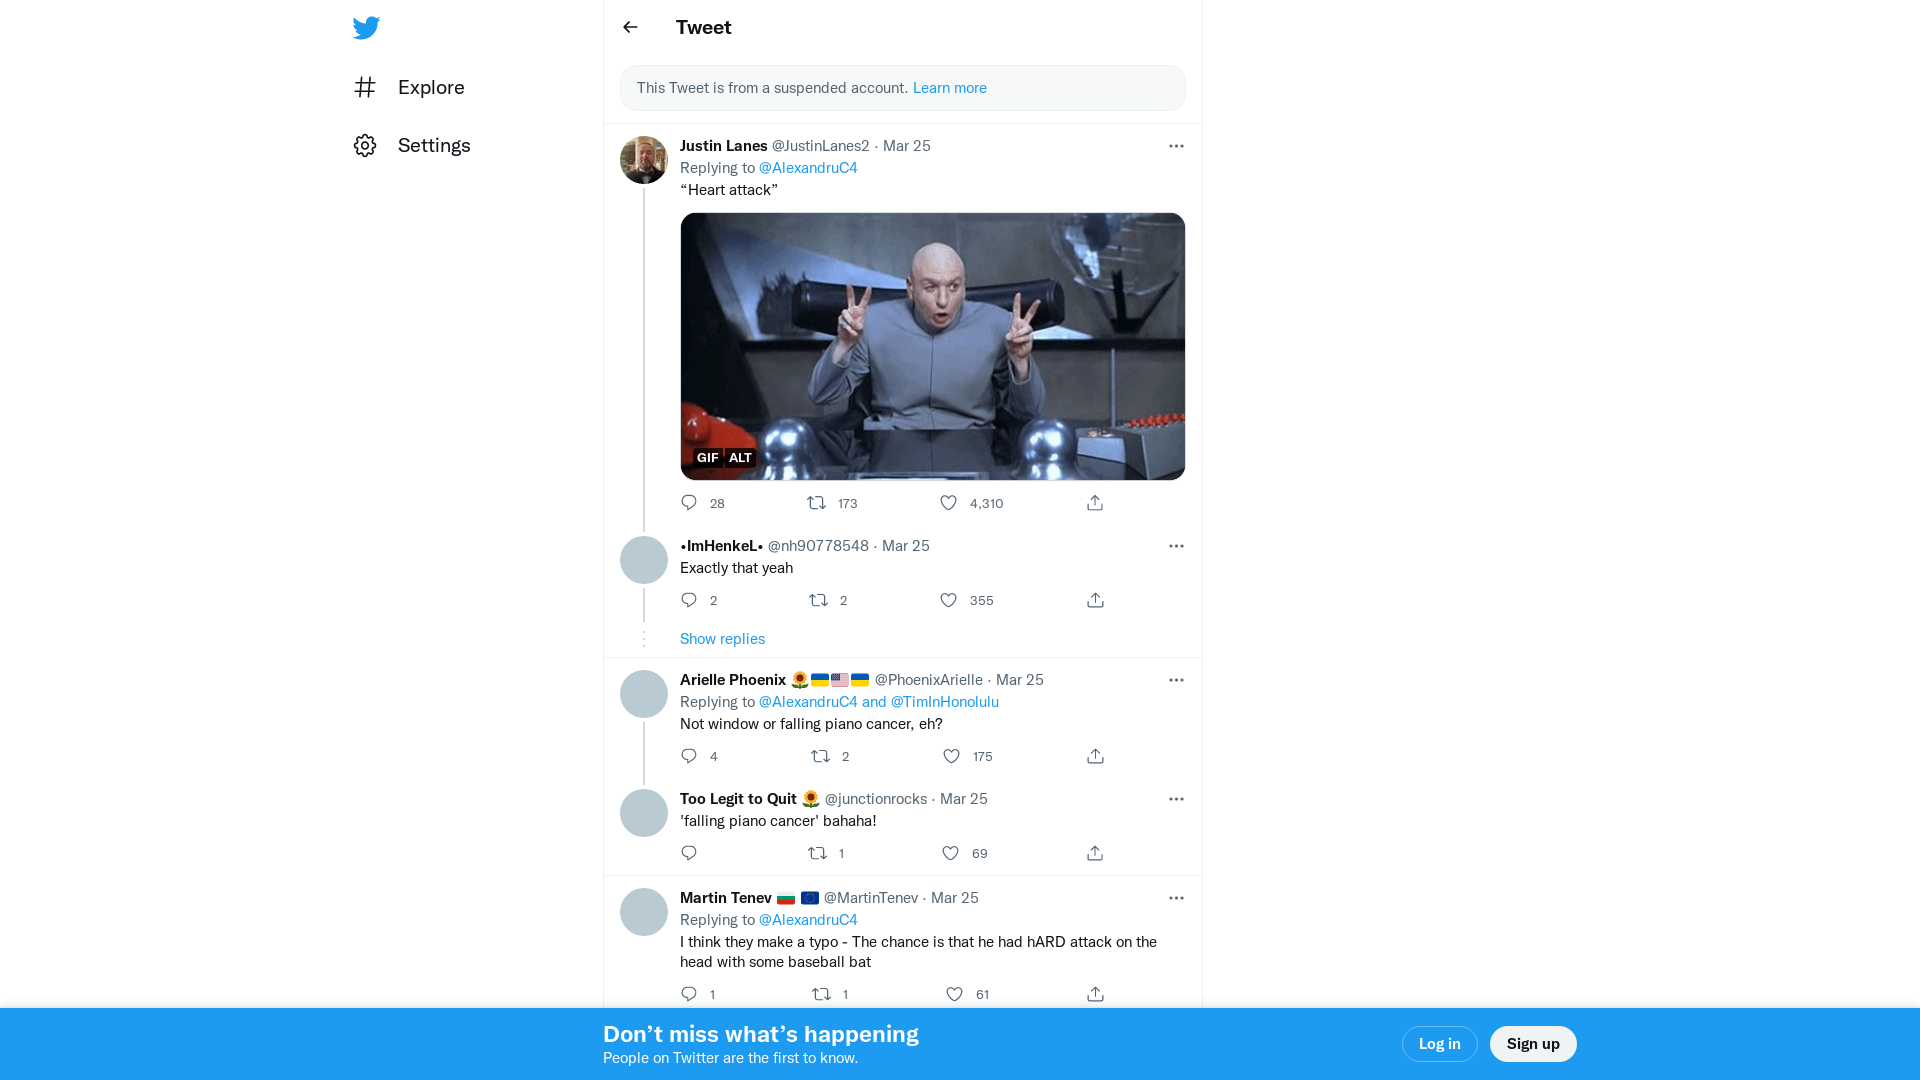Viewport: 1920px width, 1080px height.
Task: Retweet Justin Lanes tweet
Action: 817,502
